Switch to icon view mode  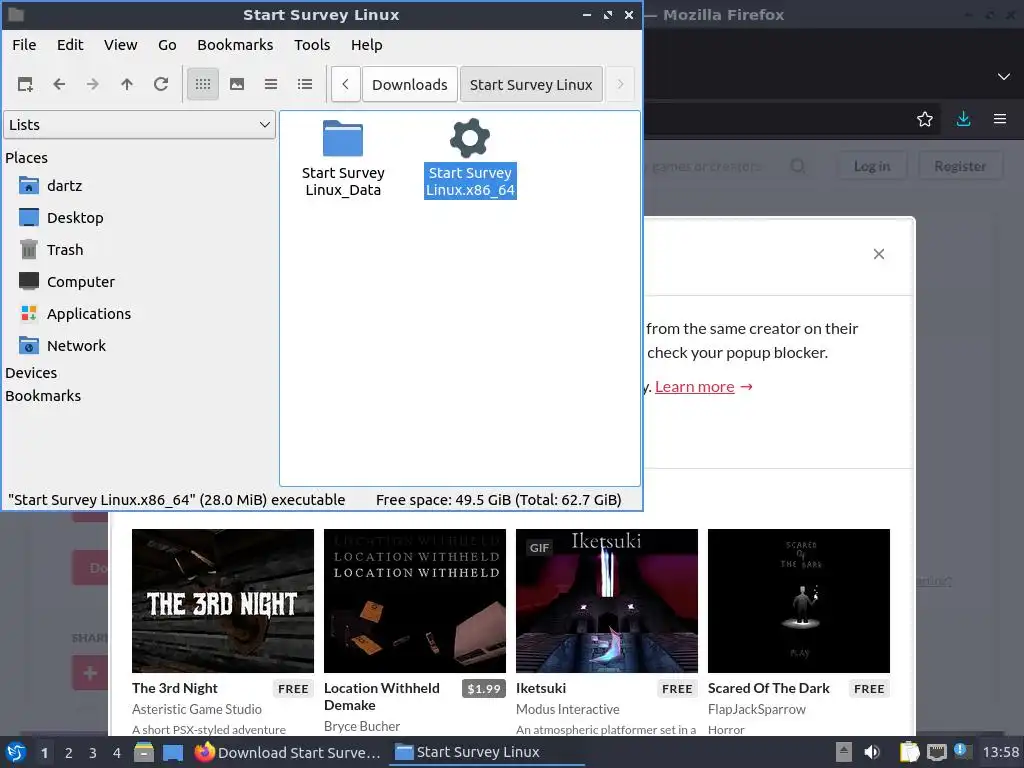click(203, 84)
